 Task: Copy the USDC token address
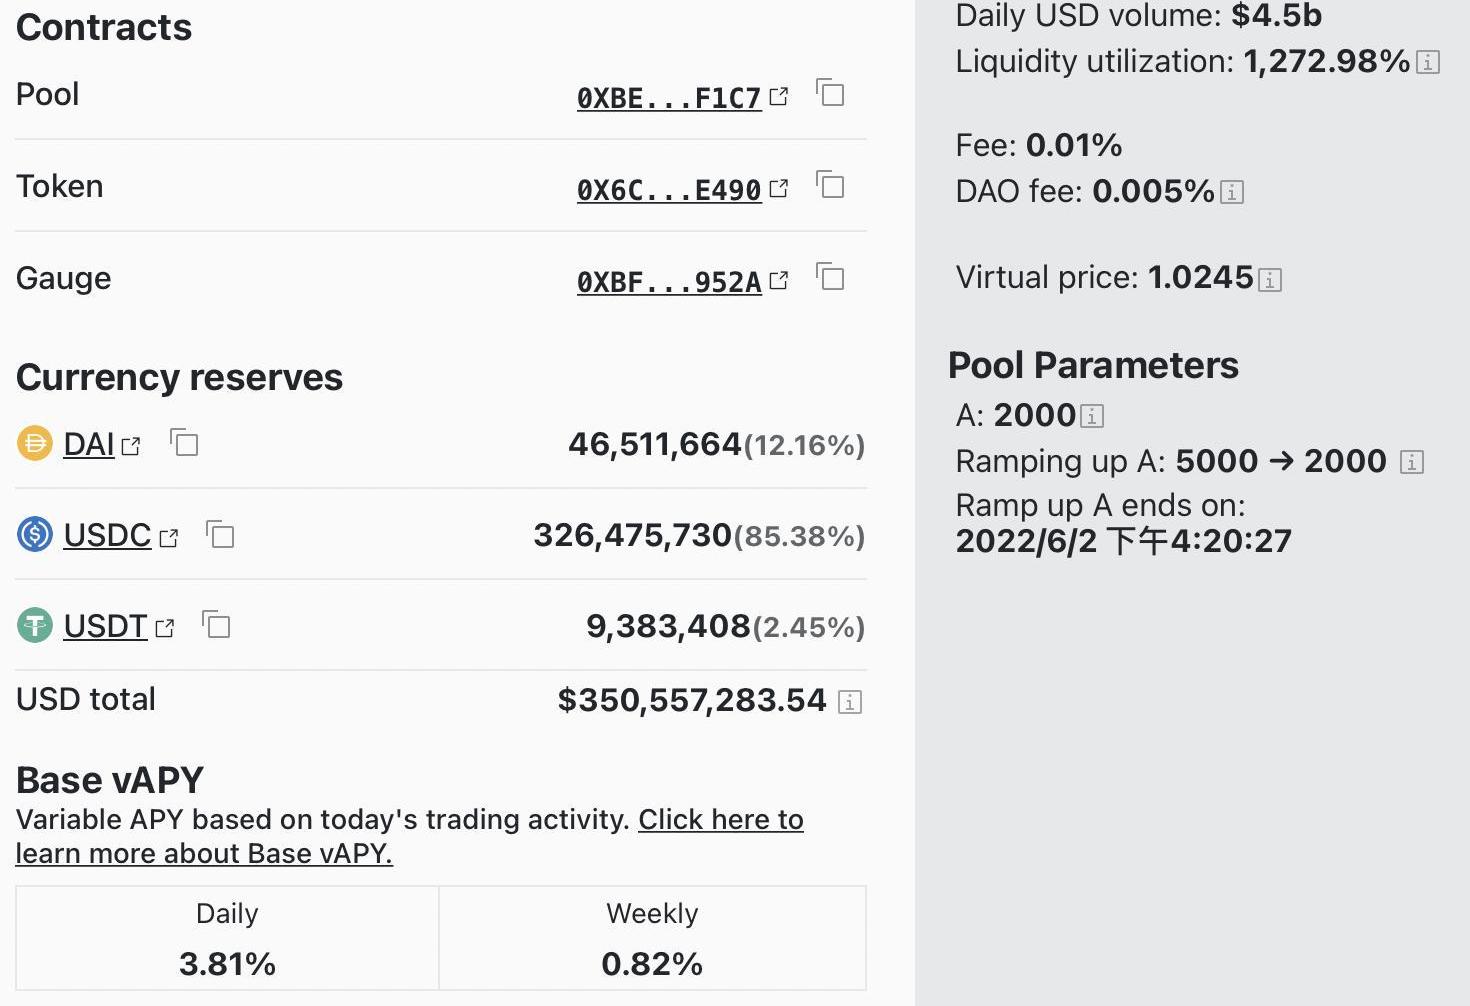(220, 535)
